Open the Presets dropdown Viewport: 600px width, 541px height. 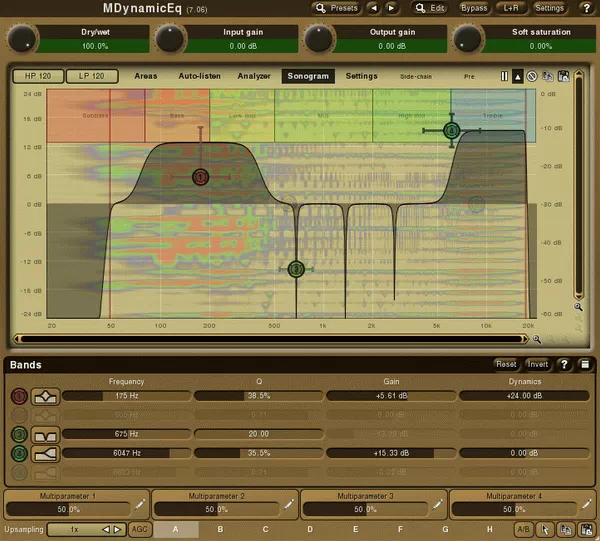tap(336, 8)
